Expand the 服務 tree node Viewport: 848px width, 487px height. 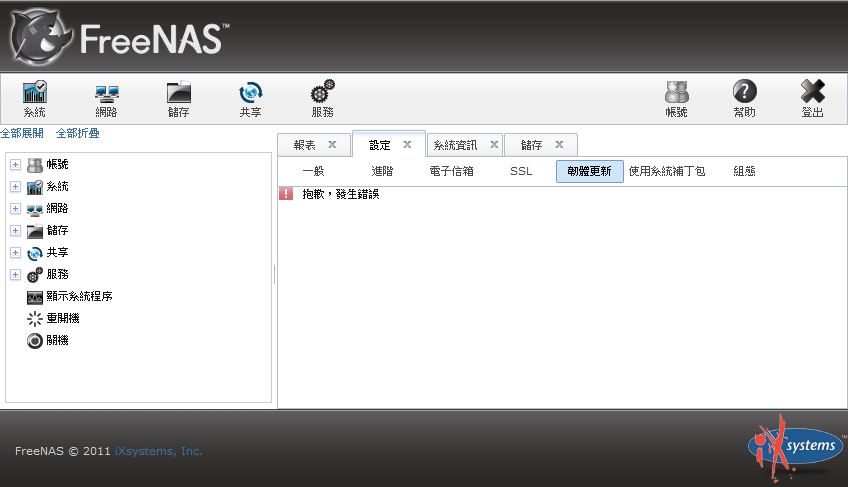[15, 275]
